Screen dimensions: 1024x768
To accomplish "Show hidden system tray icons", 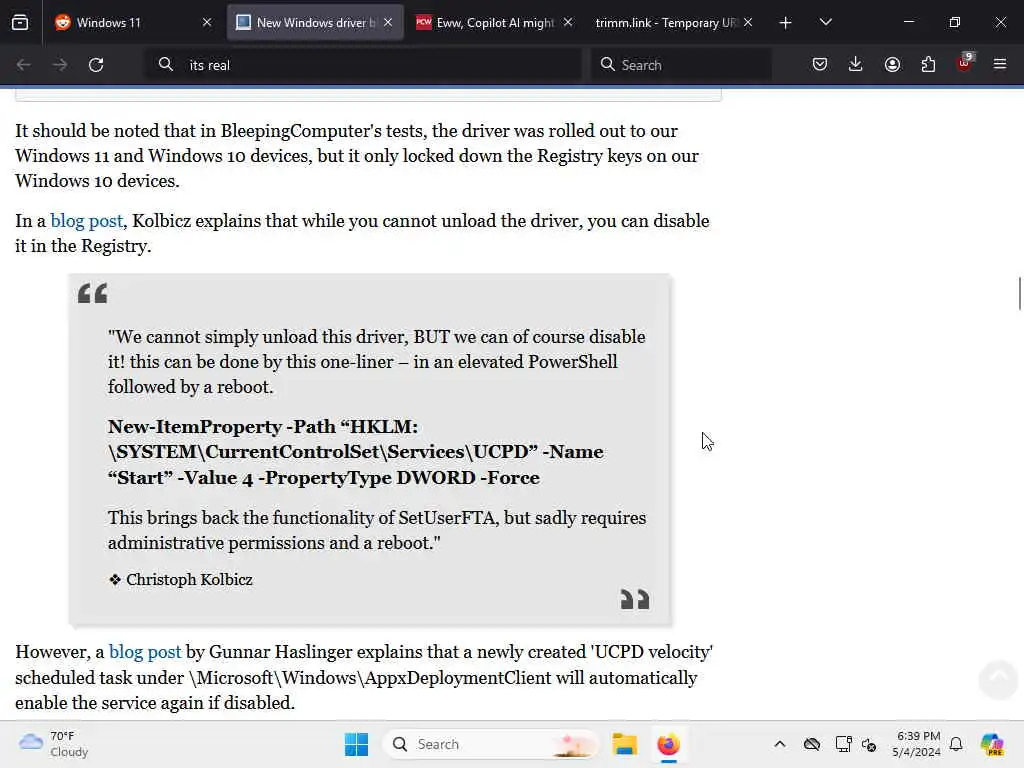I will click(x=780, y=744).
